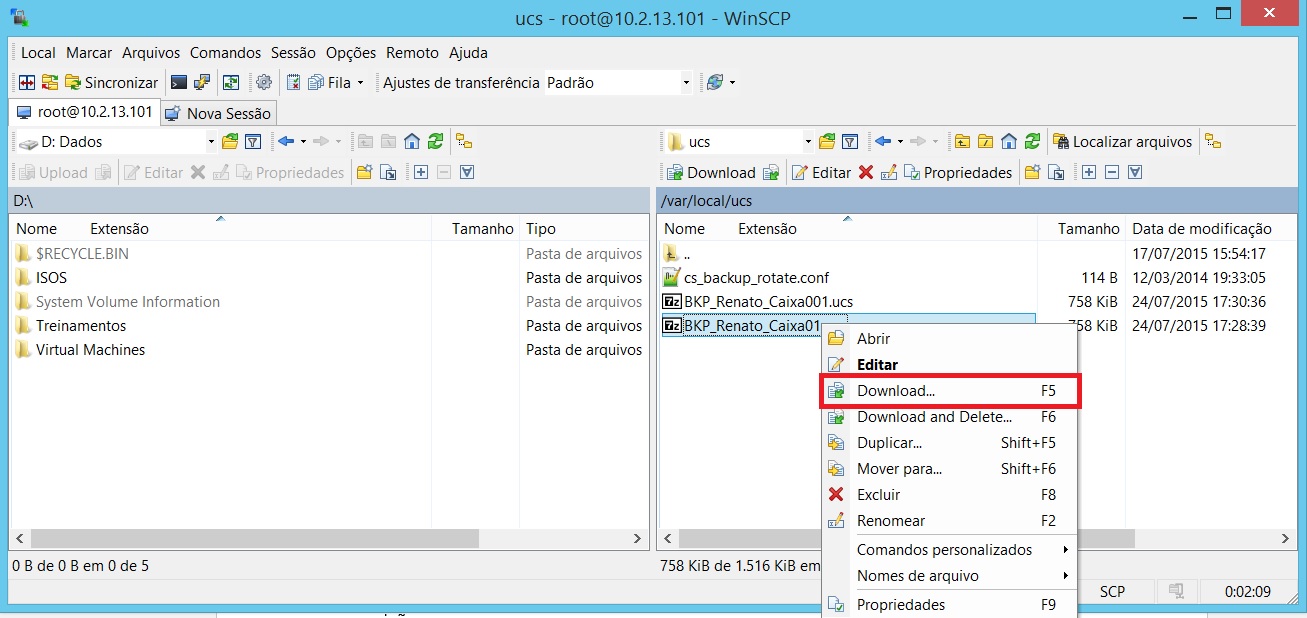1307x618 pixels.
Task: Click the Sincronizar button in toolbar
Action: [111, 83]
